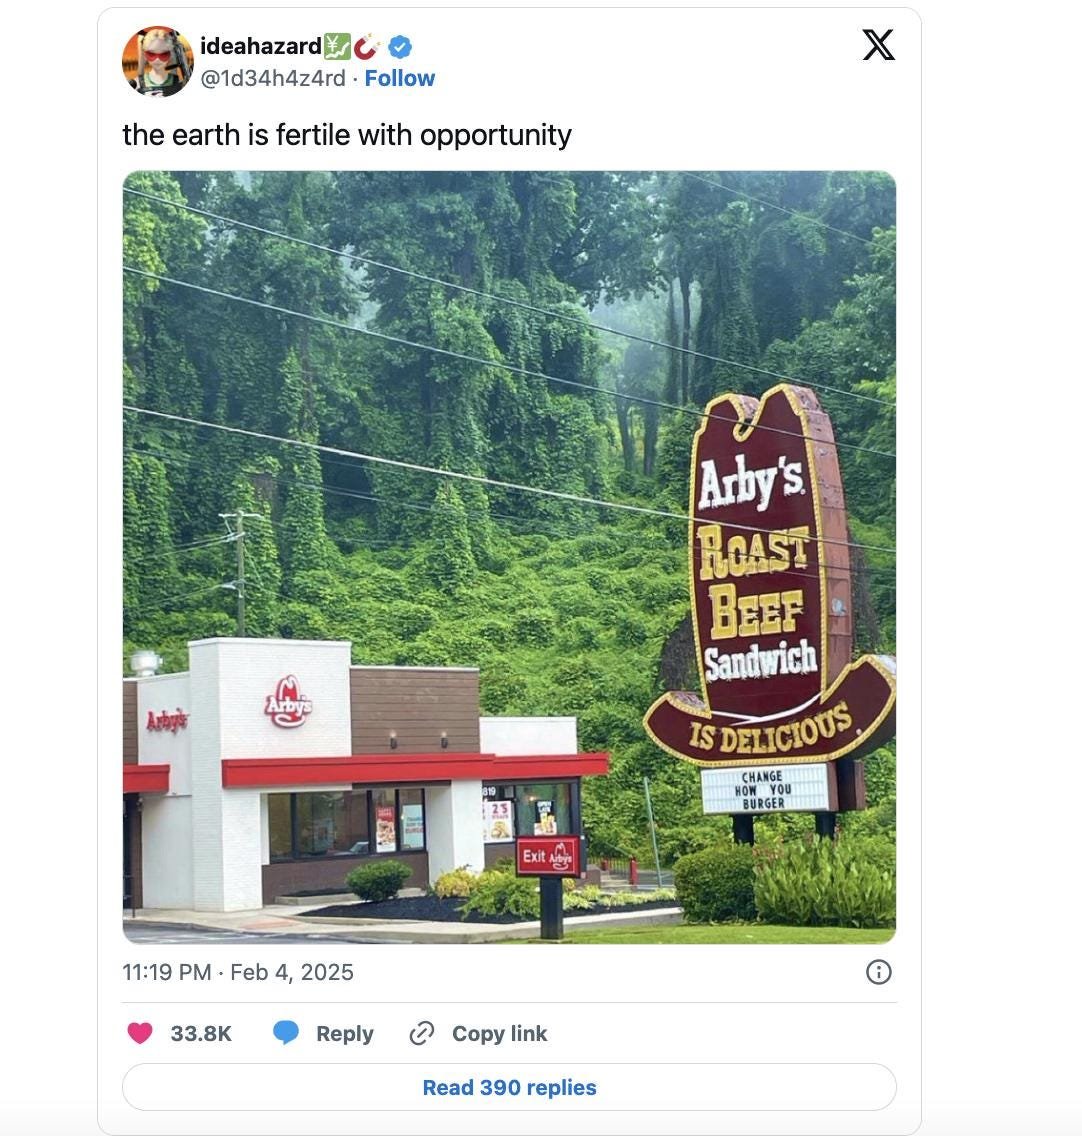Click the tweet text about fertile earth
1082x1136 pixels.
pyautogui.click(x=347, y=135)
